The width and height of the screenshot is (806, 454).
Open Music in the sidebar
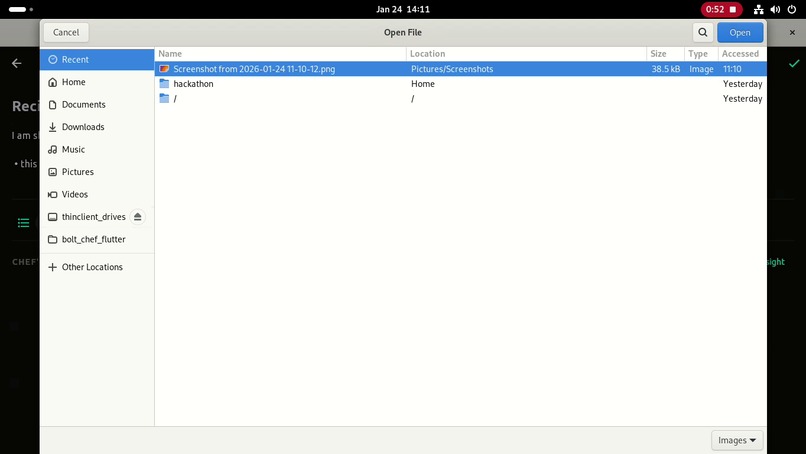97,150
